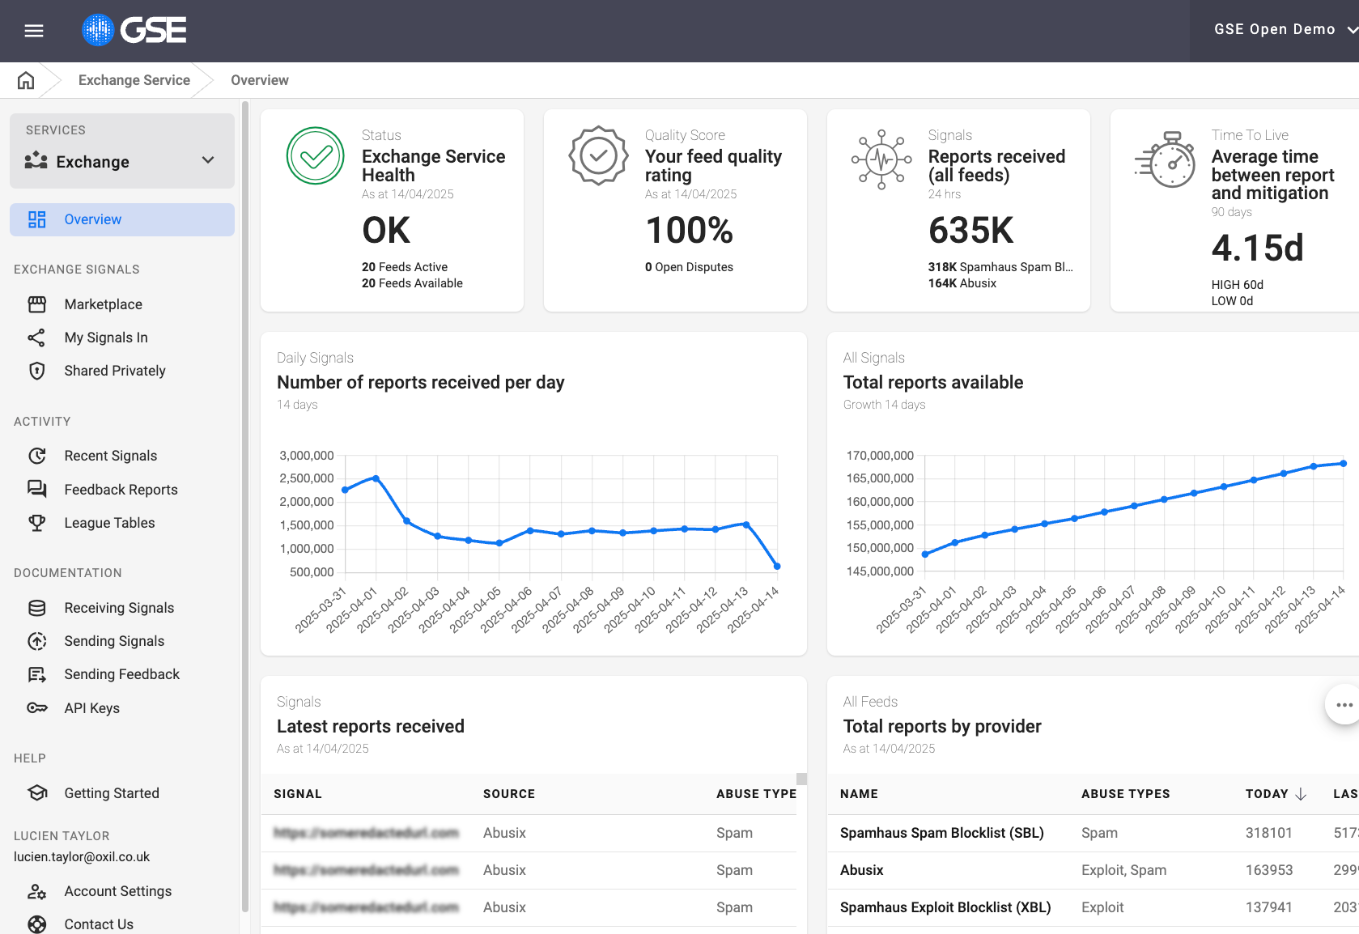The image size is (1359, 934).
Task: Open the three-dots options button
Action: point(1343,705)
